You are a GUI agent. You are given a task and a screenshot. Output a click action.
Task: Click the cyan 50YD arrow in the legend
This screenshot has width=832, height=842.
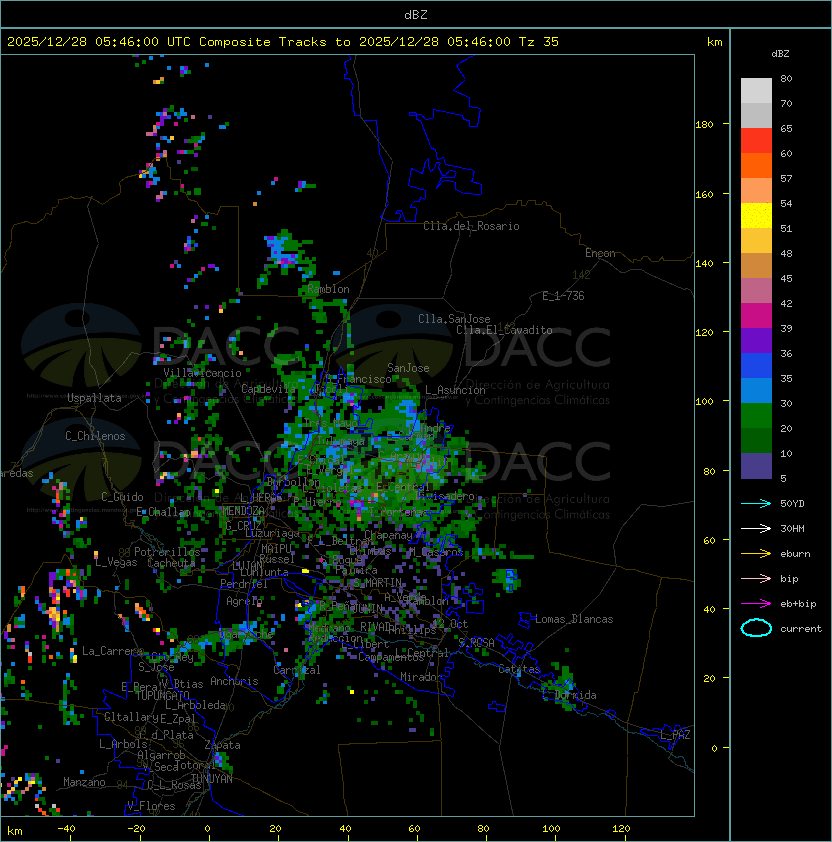(x=756, y=504)
